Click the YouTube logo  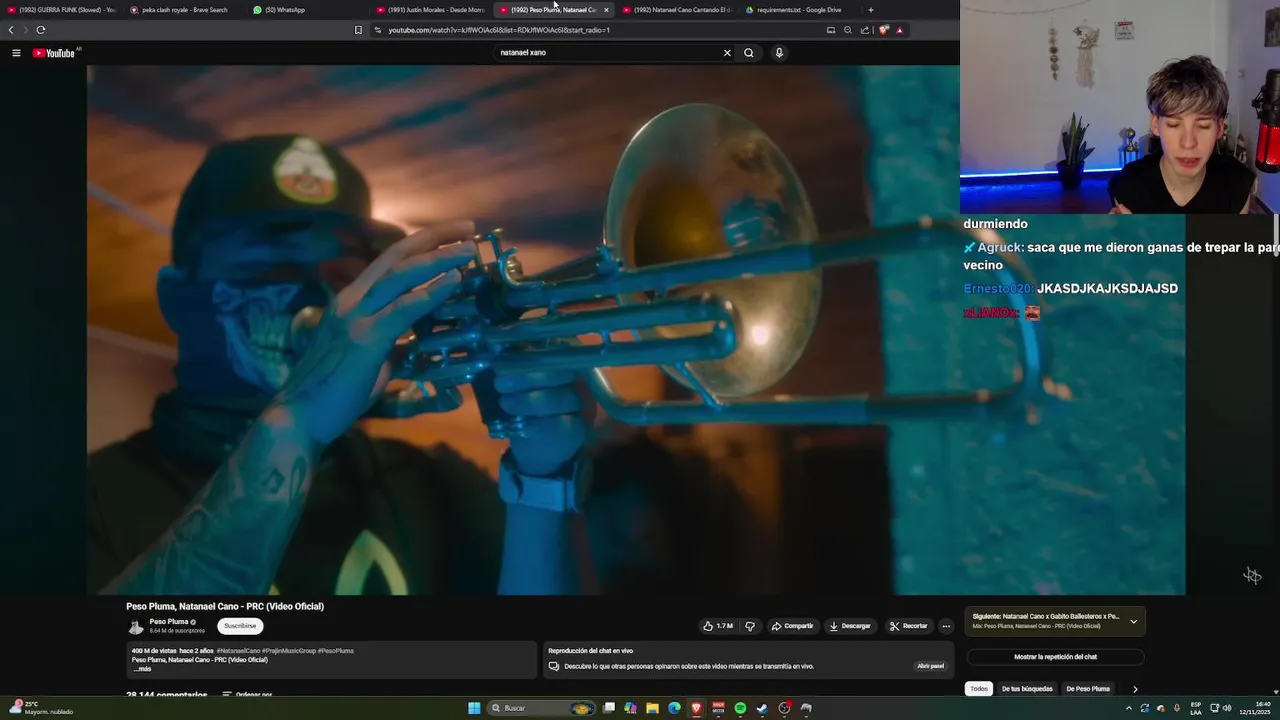tap(54, 53)
